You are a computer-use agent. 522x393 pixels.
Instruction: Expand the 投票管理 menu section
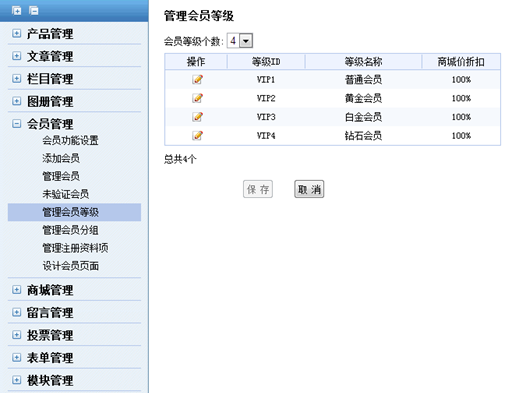tap(16, 335)
